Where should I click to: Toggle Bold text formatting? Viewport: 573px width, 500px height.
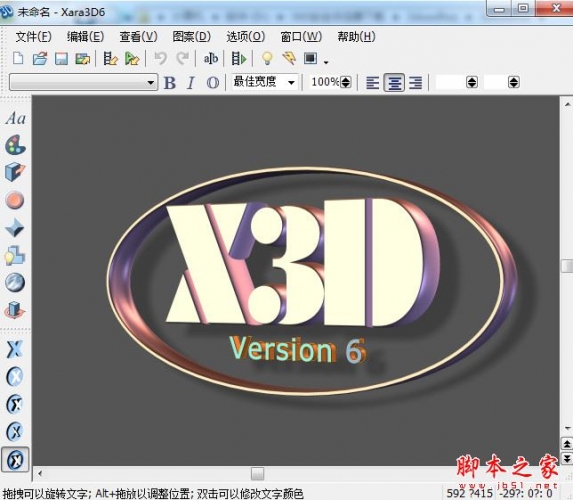click(x=170, y=83)
